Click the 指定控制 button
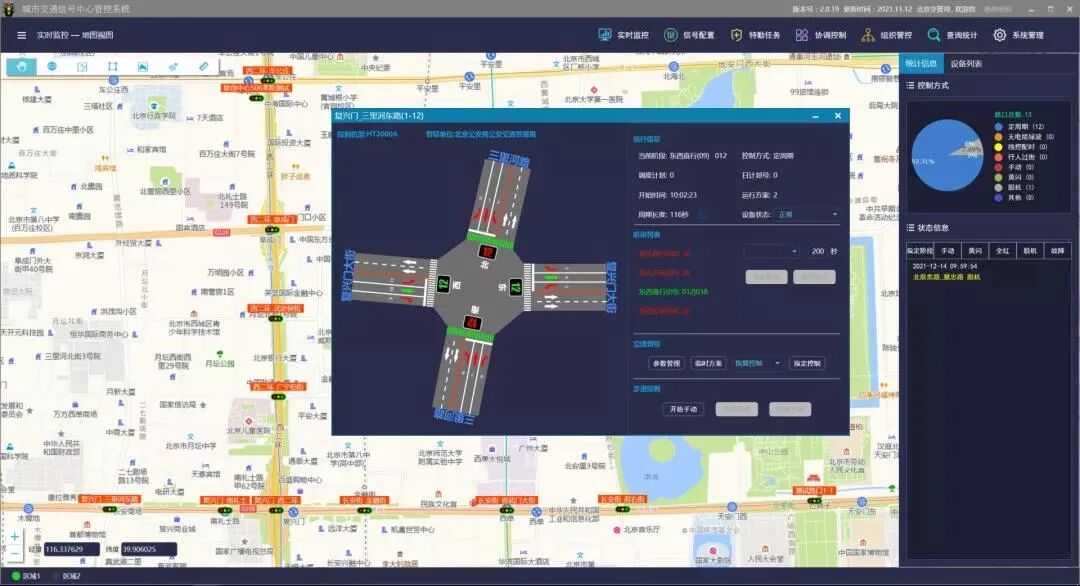Screen dimensions: 1080x586 [x=807, y=363]
